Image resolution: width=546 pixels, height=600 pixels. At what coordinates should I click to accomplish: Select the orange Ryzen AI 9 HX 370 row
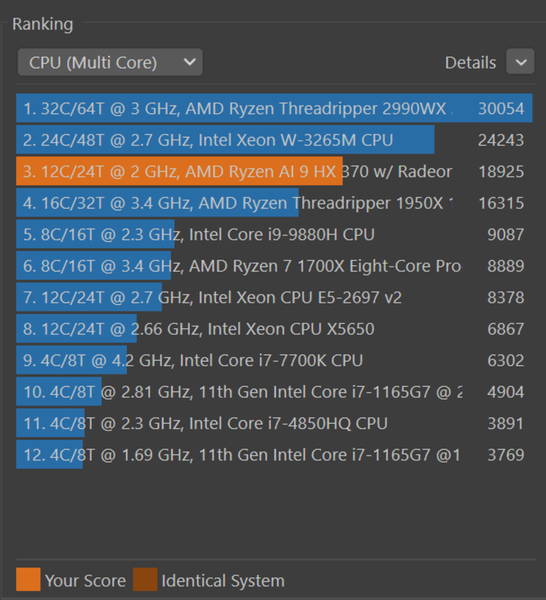274,171
